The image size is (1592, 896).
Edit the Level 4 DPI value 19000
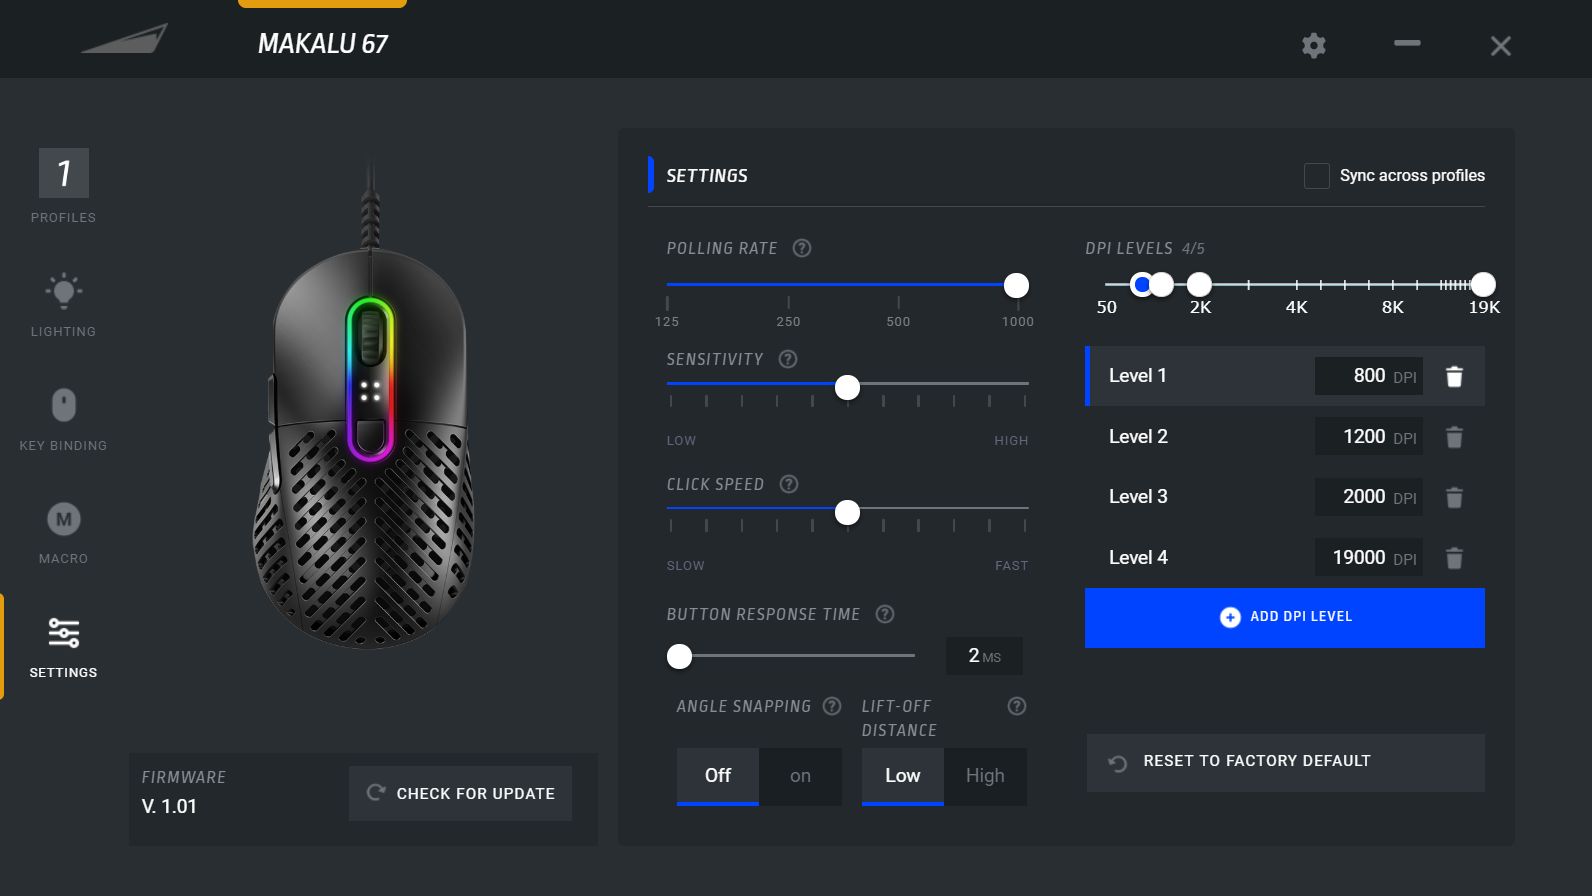pos(1368,558)
